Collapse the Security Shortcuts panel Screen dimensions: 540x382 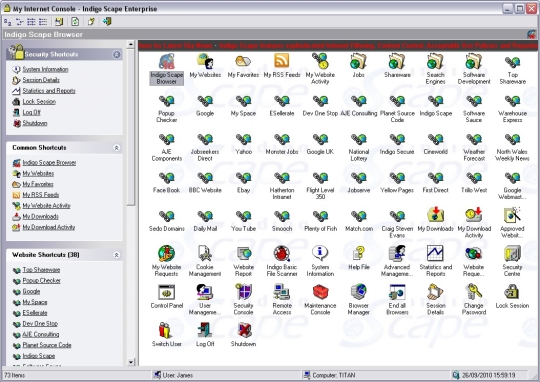point(116,54)
